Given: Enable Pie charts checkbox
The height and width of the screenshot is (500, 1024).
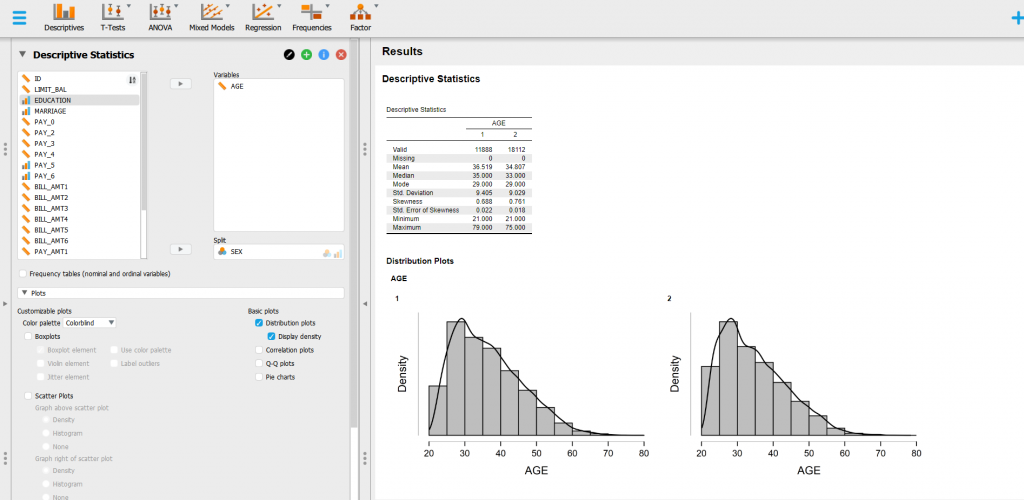Looking at the screenshot, I should point(259,377).
